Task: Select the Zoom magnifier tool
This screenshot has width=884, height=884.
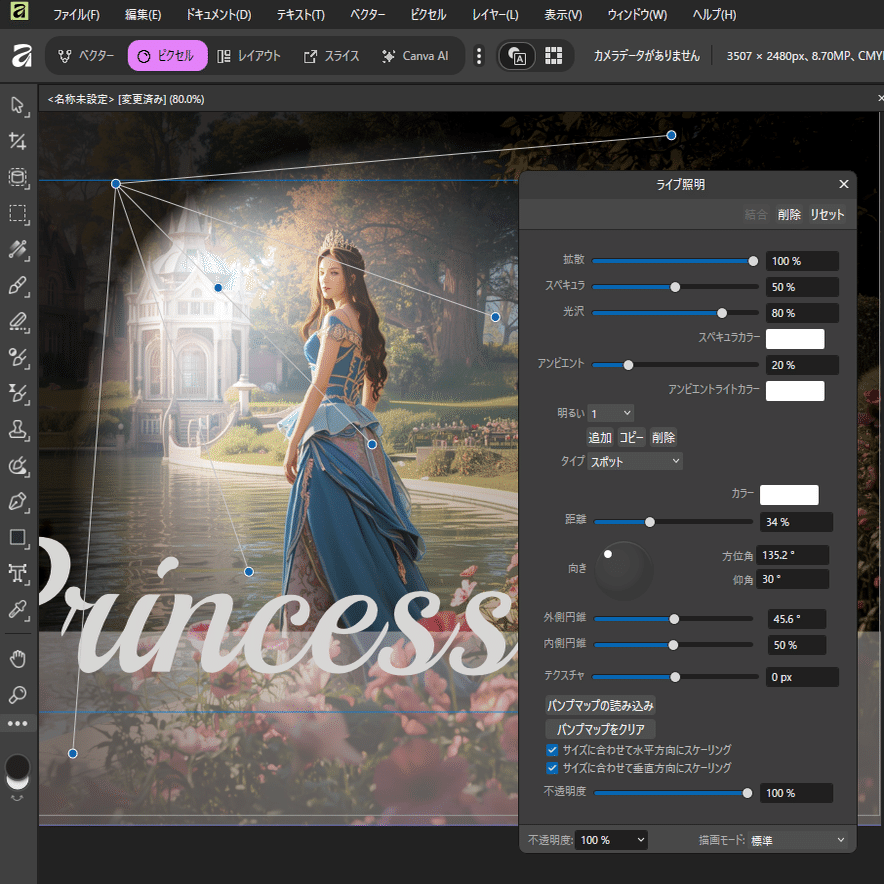Action: (17, 694)
